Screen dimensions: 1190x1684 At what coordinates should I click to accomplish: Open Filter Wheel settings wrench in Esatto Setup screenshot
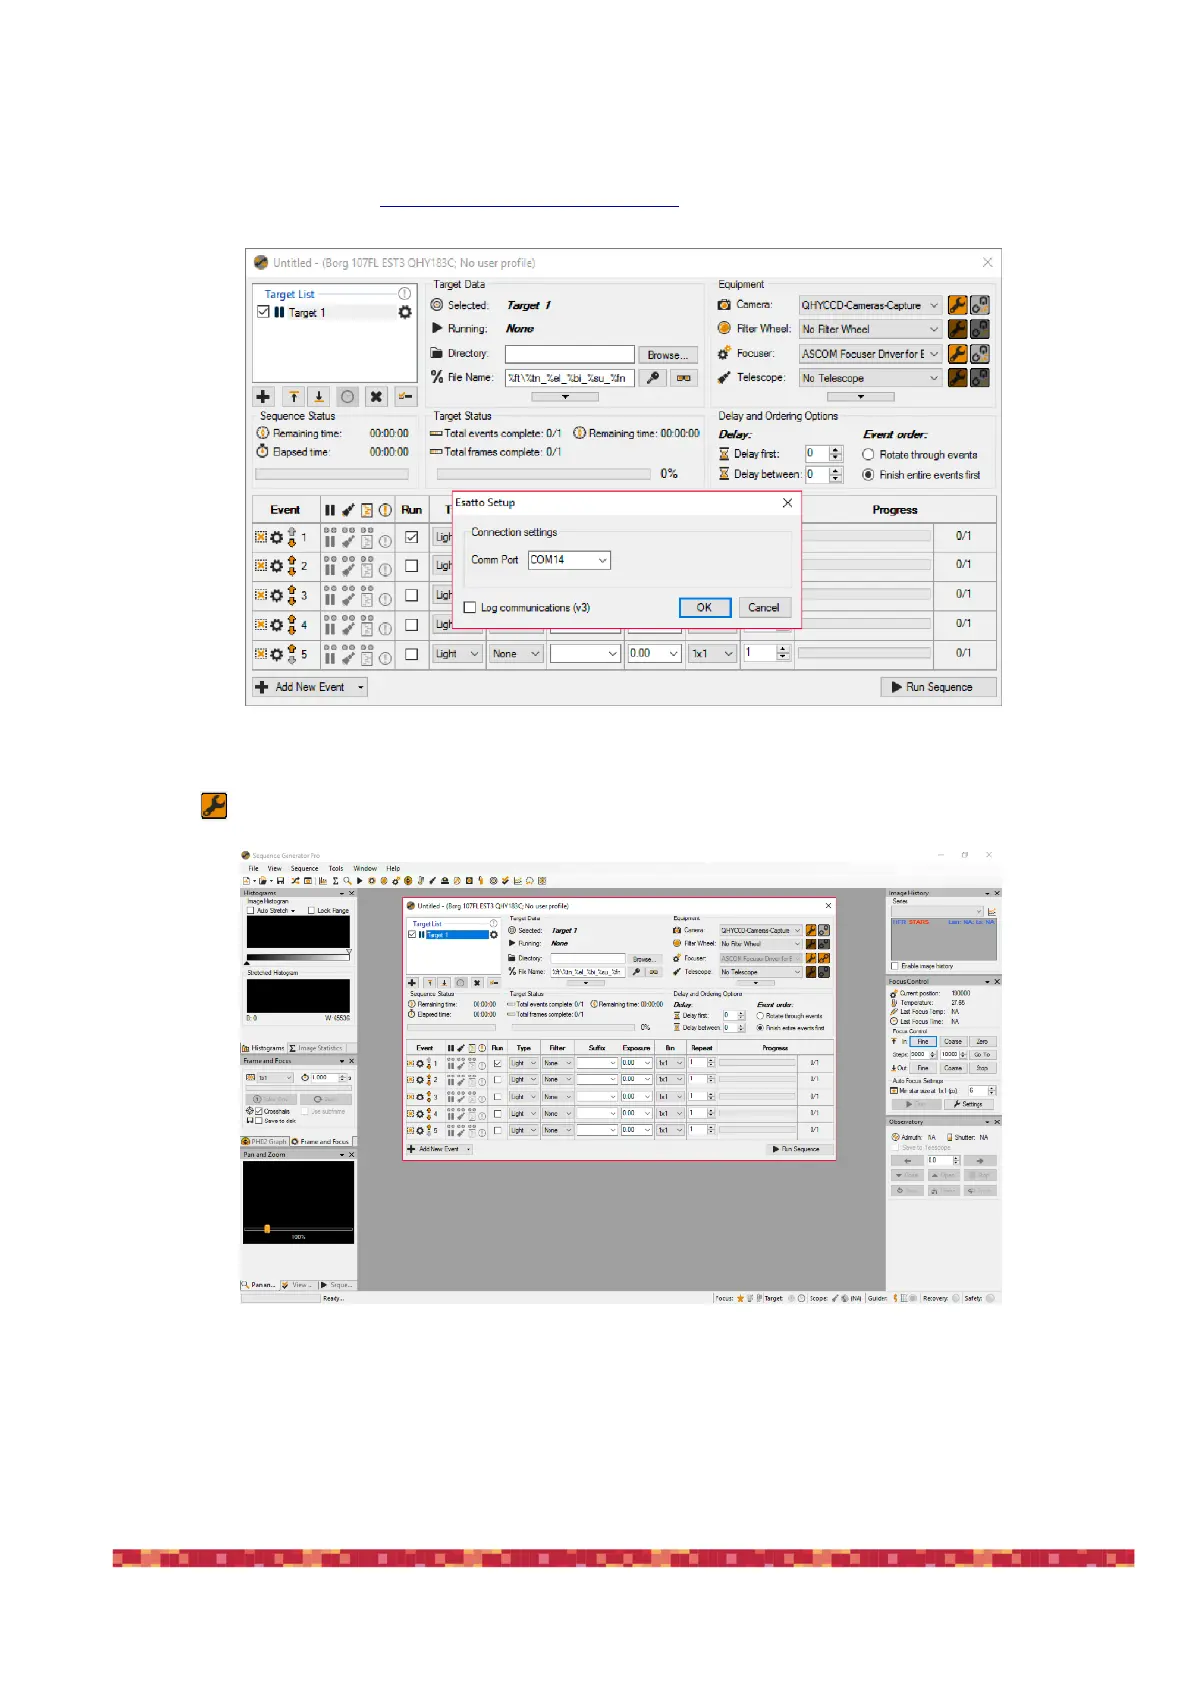coord(957,329)
